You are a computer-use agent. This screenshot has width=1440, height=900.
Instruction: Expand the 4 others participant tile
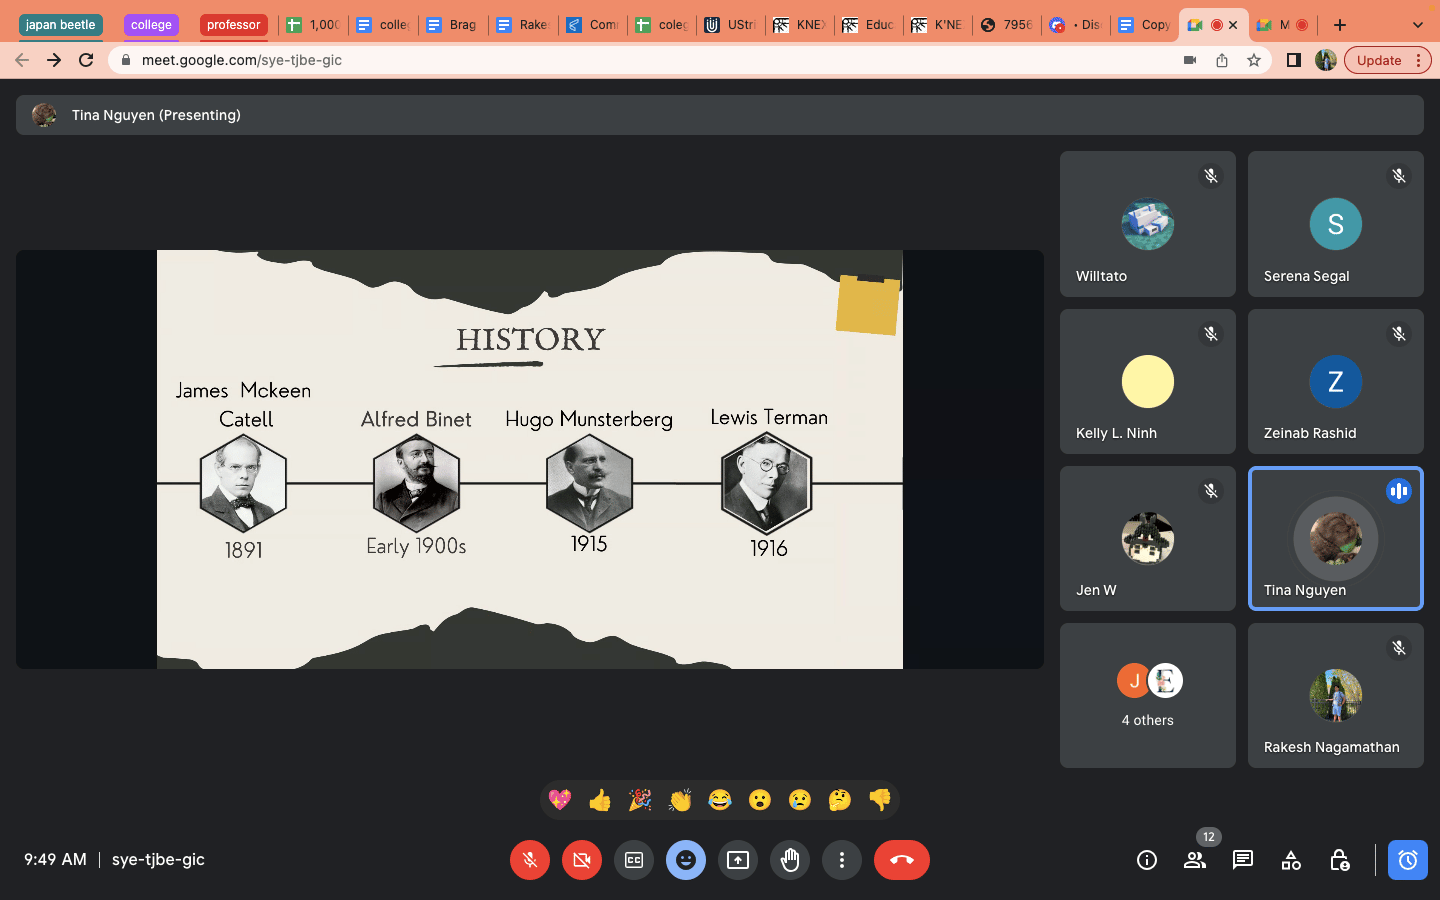coord(1148,695)
